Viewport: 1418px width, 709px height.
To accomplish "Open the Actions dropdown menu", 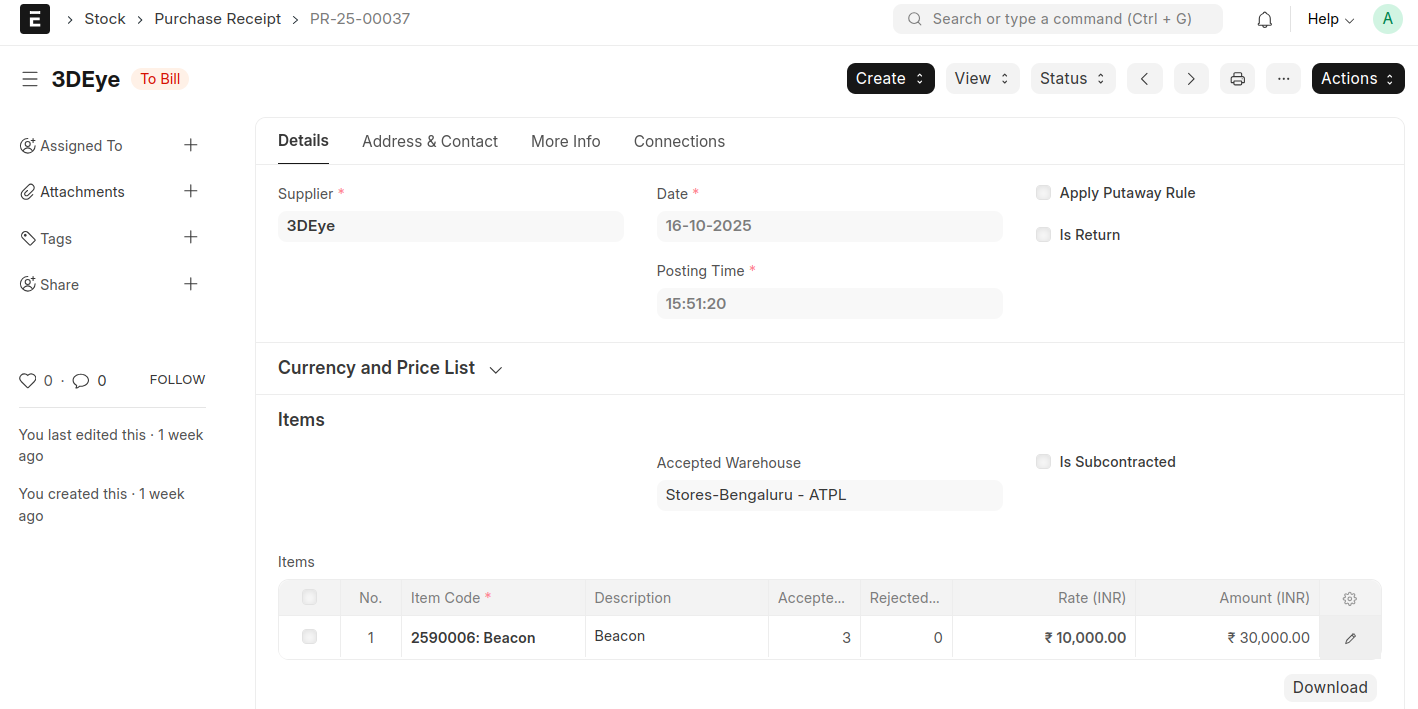I will coord(1357,79).
